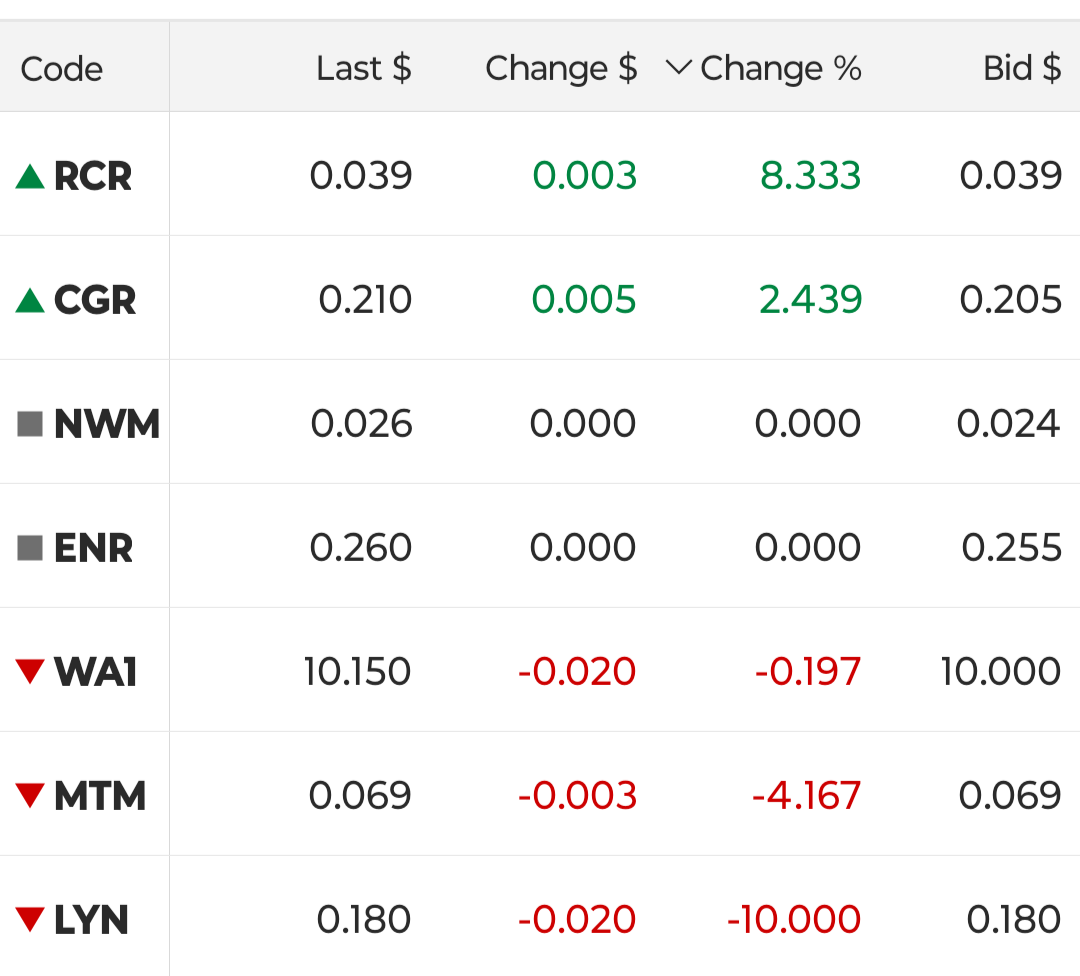Viewport: 1080px width, 976px height.
Task: Click the red down arrow beside WA1
Action: pos(30,672)
